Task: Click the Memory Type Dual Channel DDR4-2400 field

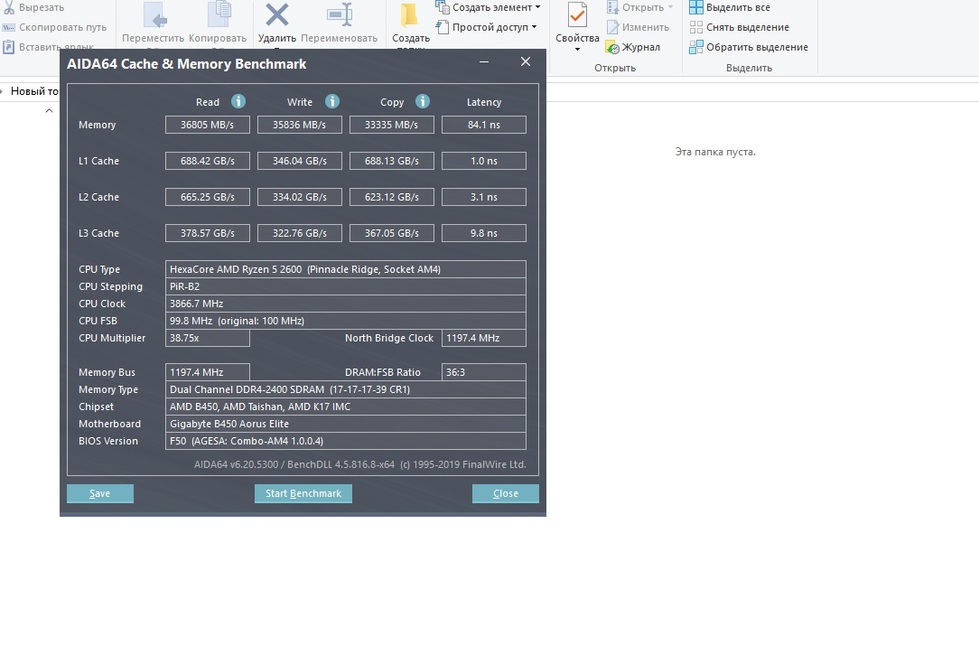Action: tap(345, 390)
